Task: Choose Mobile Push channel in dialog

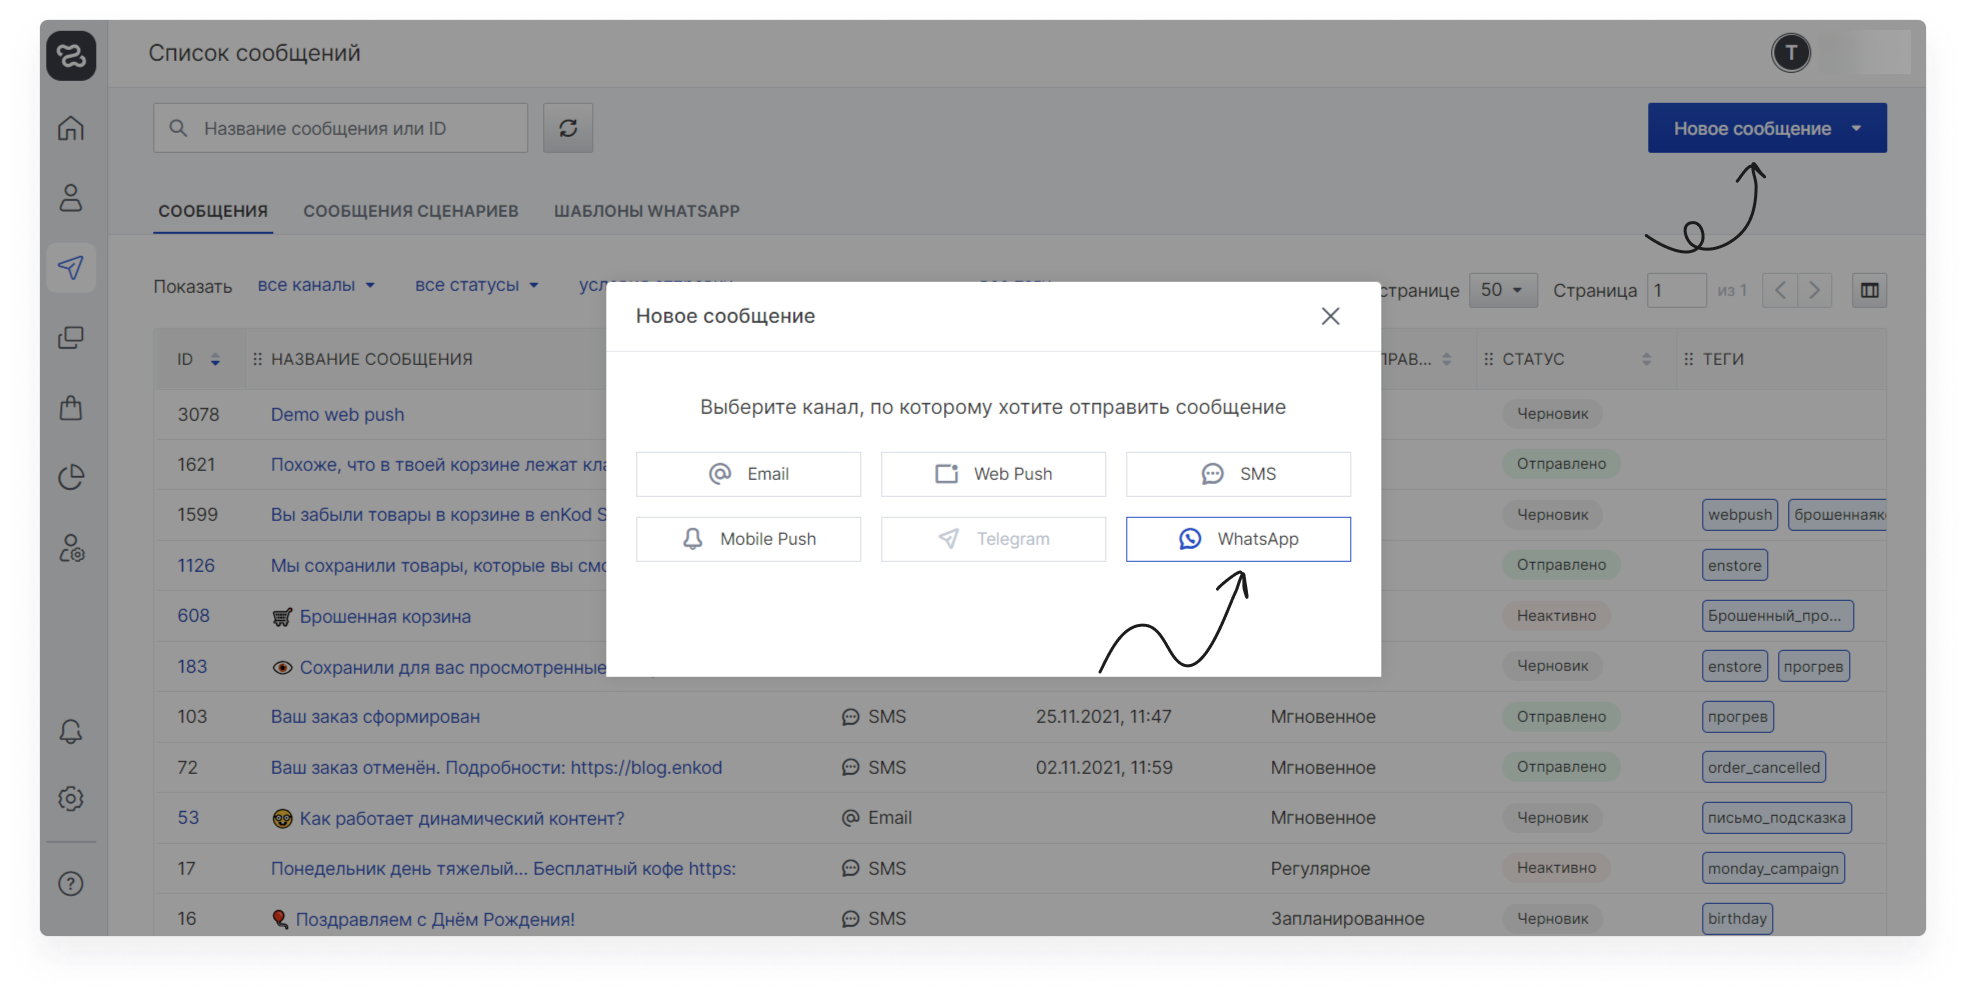Action: pos(748,539)
